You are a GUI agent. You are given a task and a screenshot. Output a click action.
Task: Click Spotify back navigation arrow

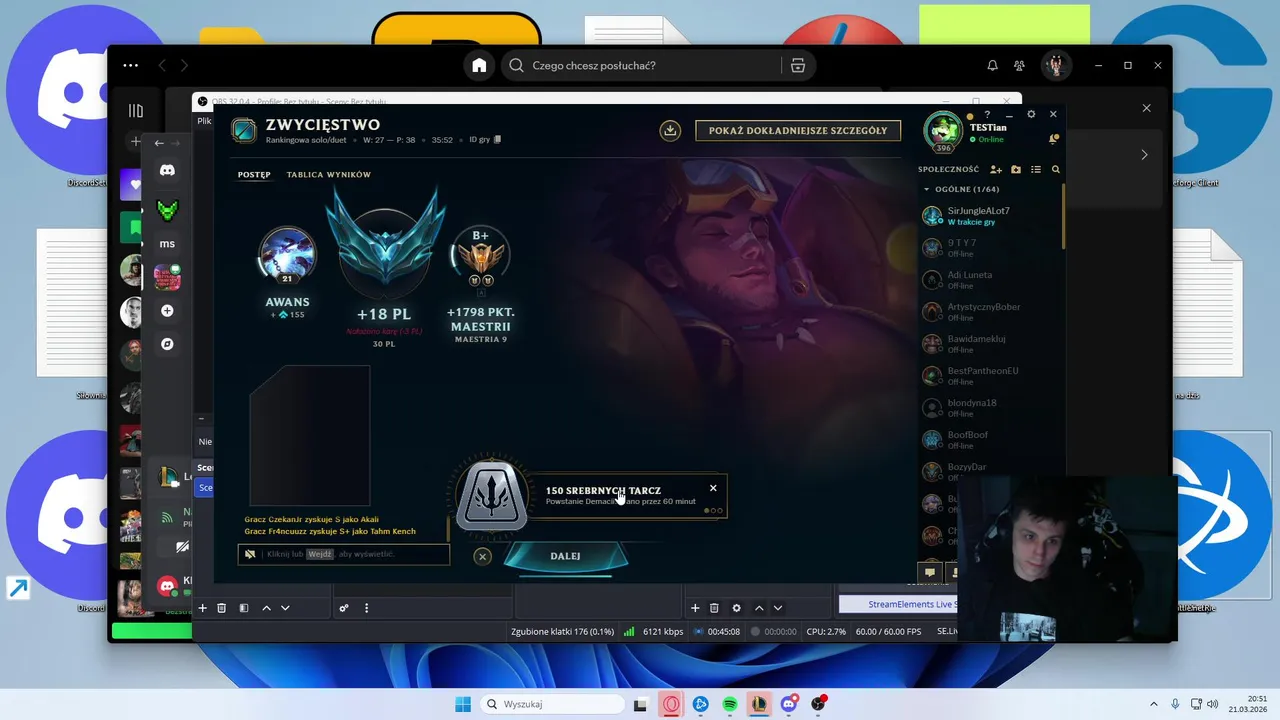point(162,65)
